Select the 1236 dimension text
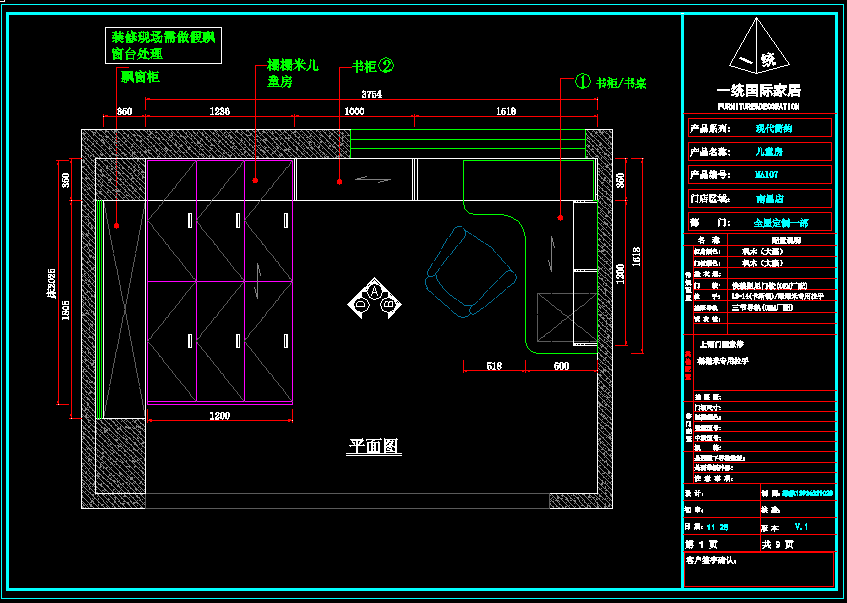This screenshot has width=847, height=603. [x=218, y=111]
